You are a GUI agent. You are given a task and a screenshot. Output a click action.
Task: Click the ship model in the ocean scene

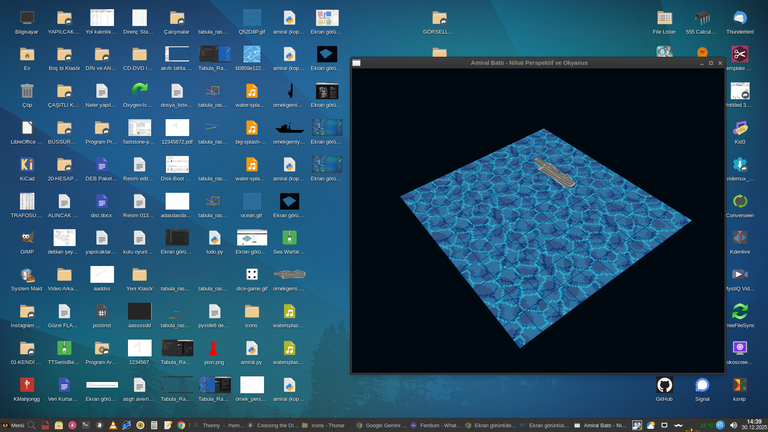(x=552, y=171)
